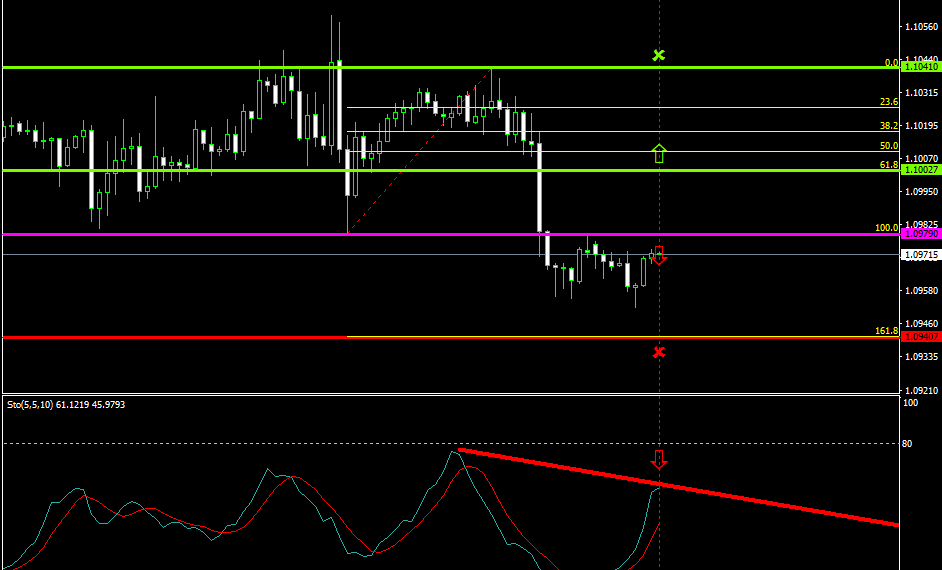Select the Fibonacci 38.2 level label
Viewport: 942px width, 570px height.
click(888, 126)
